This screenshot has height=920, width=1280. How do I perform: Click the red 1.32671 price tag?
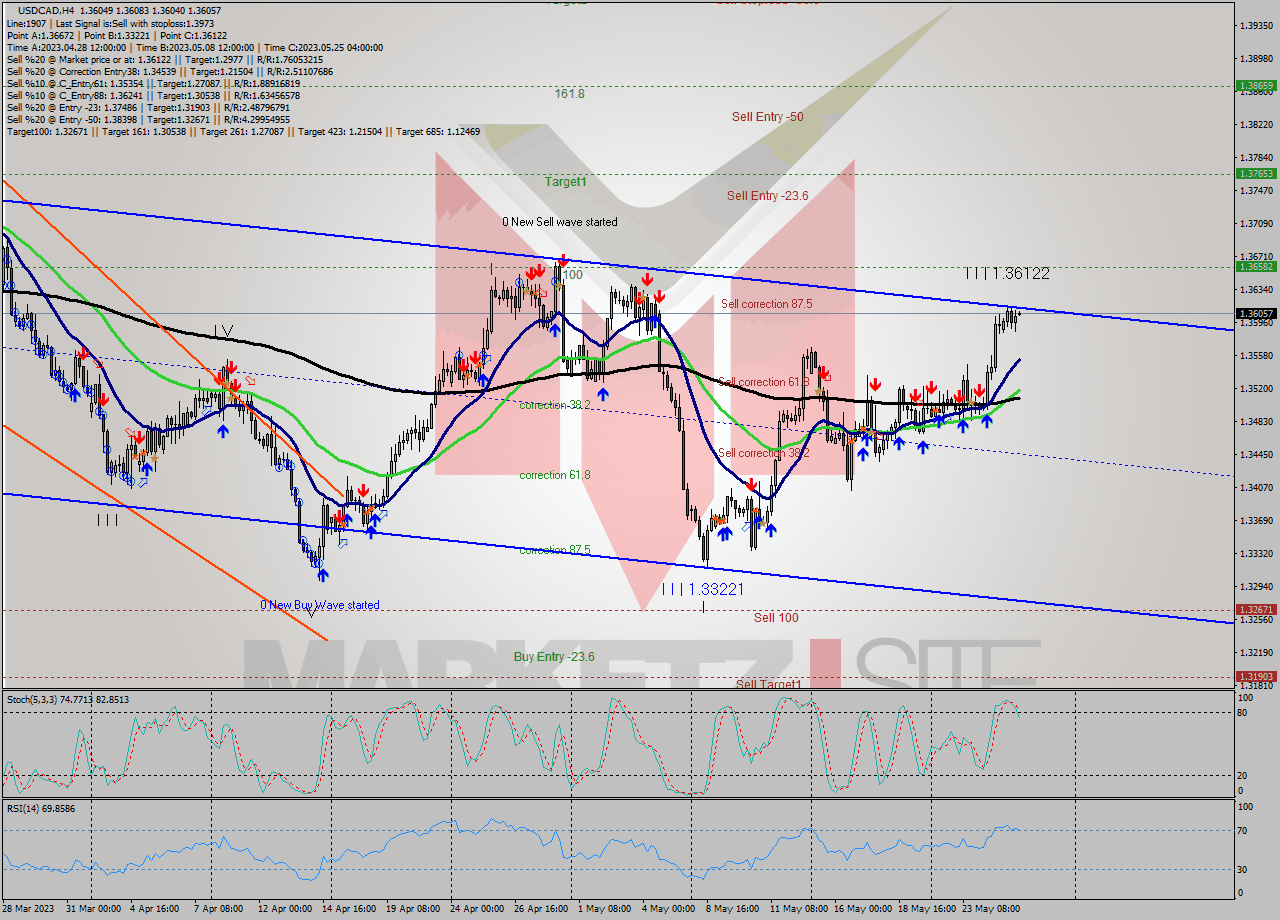point(1258,608)
